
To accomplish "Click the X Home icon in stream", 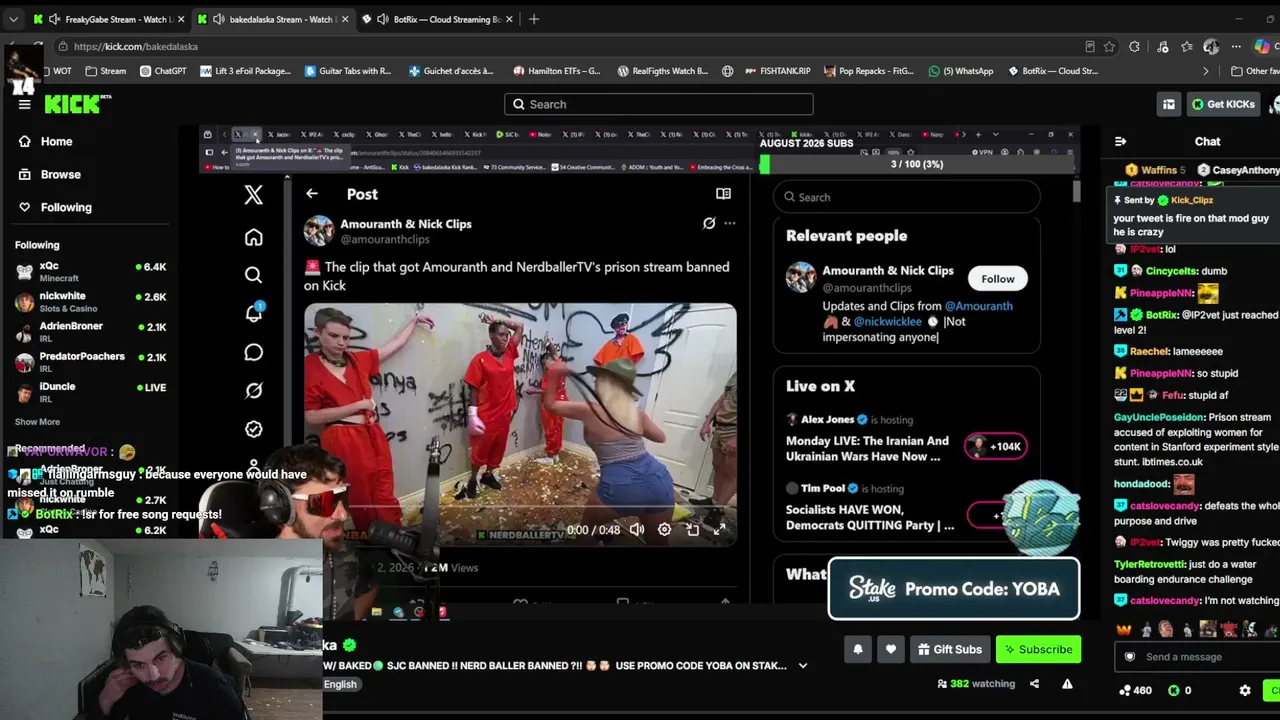I will (x=253, y=237).
